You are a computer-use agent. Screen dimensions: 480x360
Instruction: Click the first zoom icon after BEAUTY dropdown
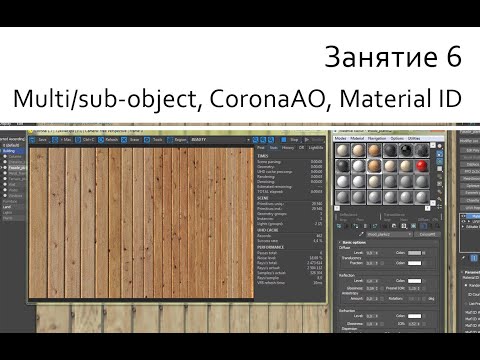click(256, 140)
